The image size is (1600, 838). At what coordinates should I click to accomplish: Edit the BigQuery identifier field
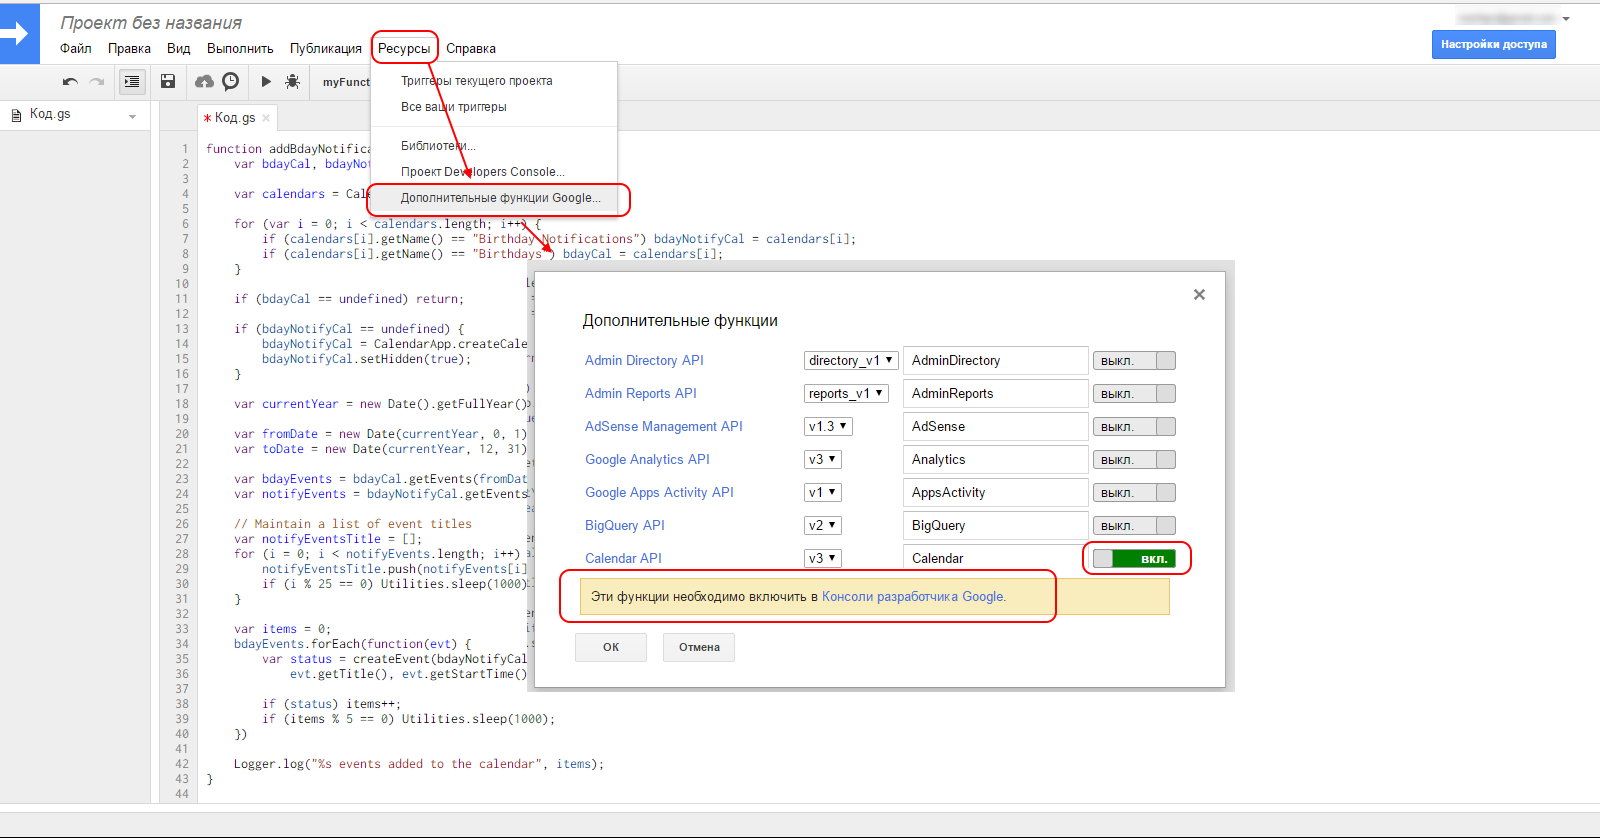(x=995, y=525)
